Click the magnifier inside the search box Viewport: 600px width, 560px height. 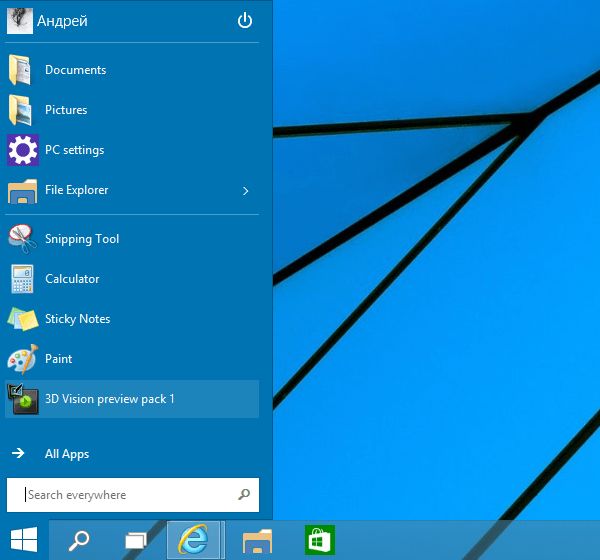coord(244,495)
